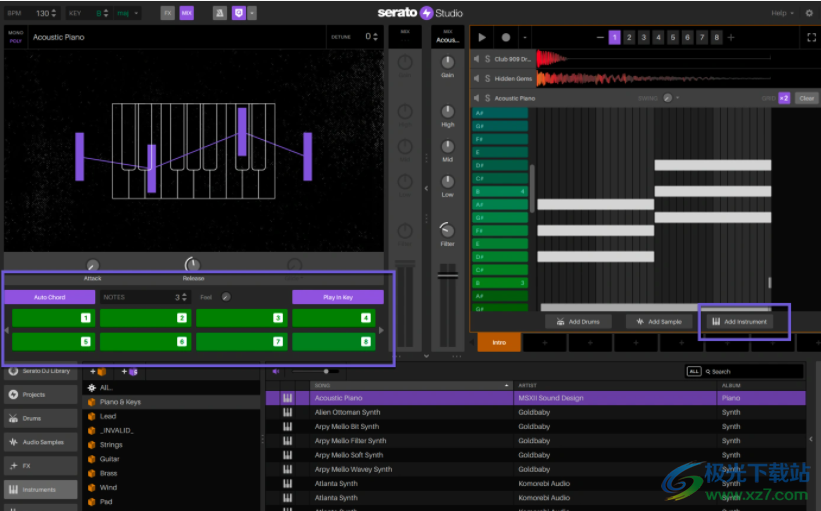Open the Projects section

point(41,394)
